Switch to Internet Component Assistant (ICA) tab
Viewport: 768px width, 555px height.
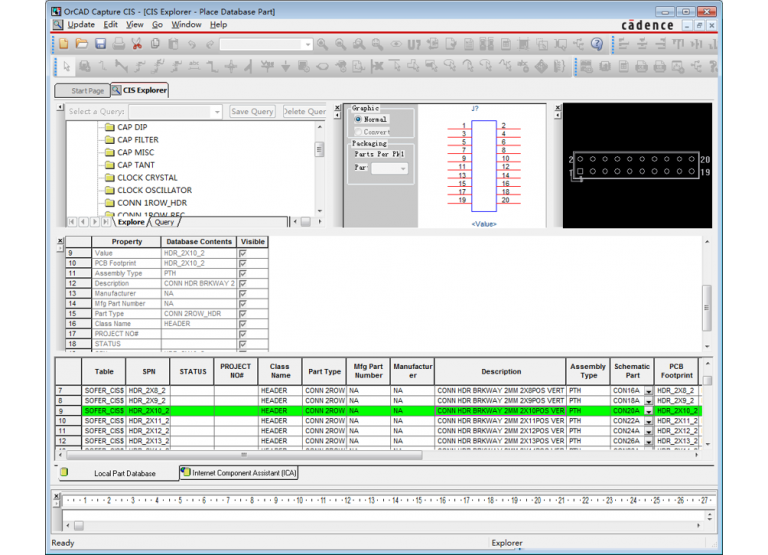coord(238,472)
